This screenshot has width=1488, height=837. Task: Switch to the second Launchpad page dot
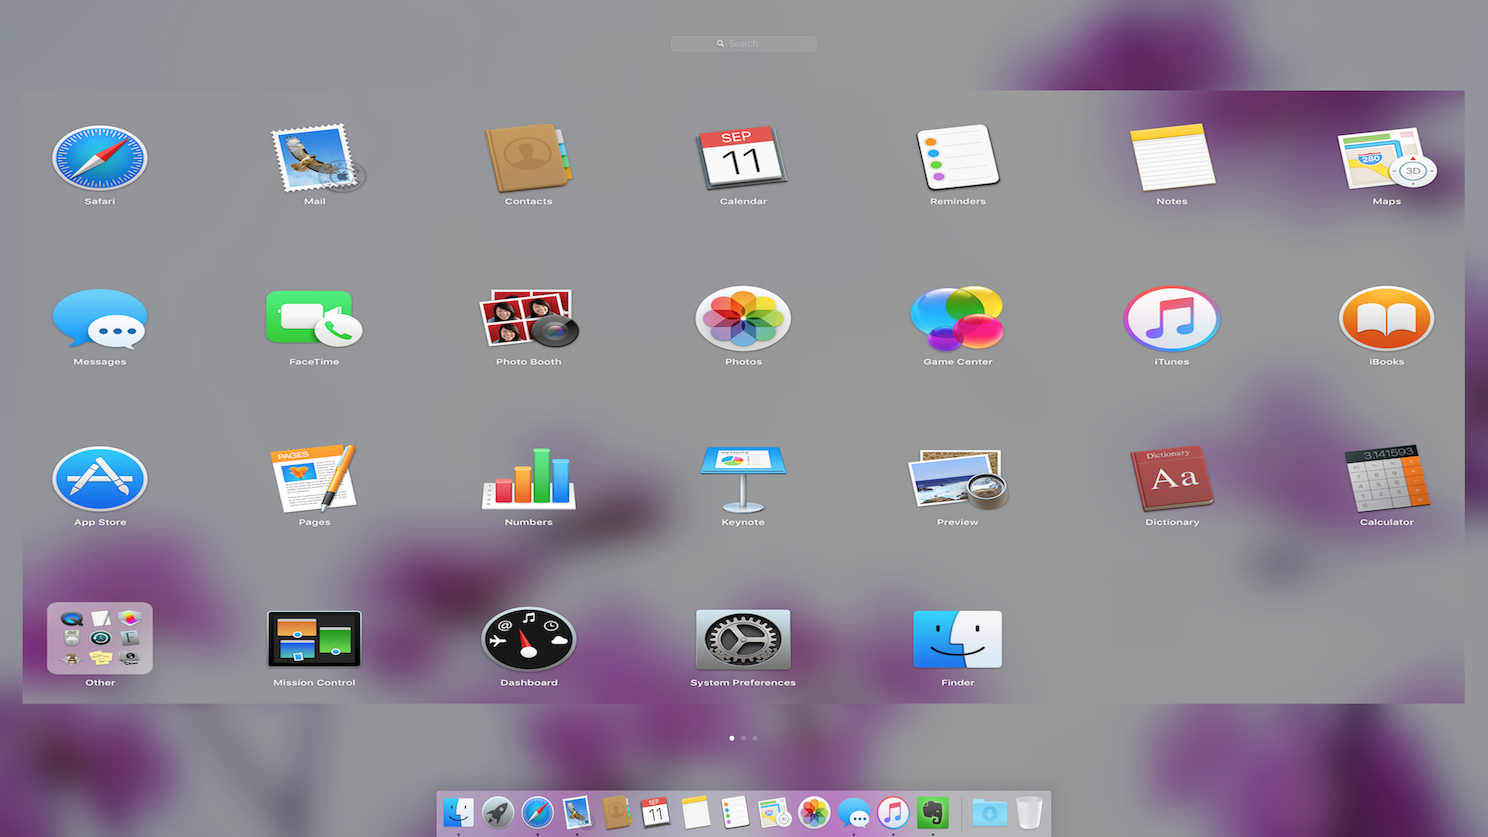[x=743, y=738]
